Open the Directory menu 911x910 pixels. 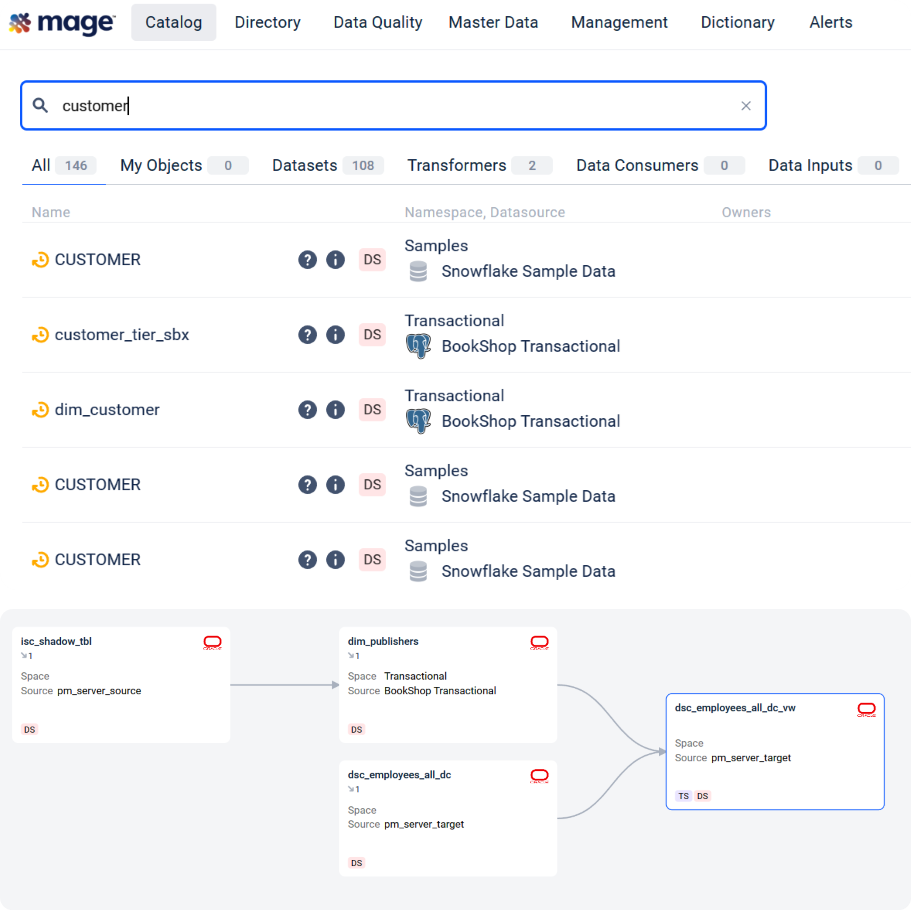[267, 22]
